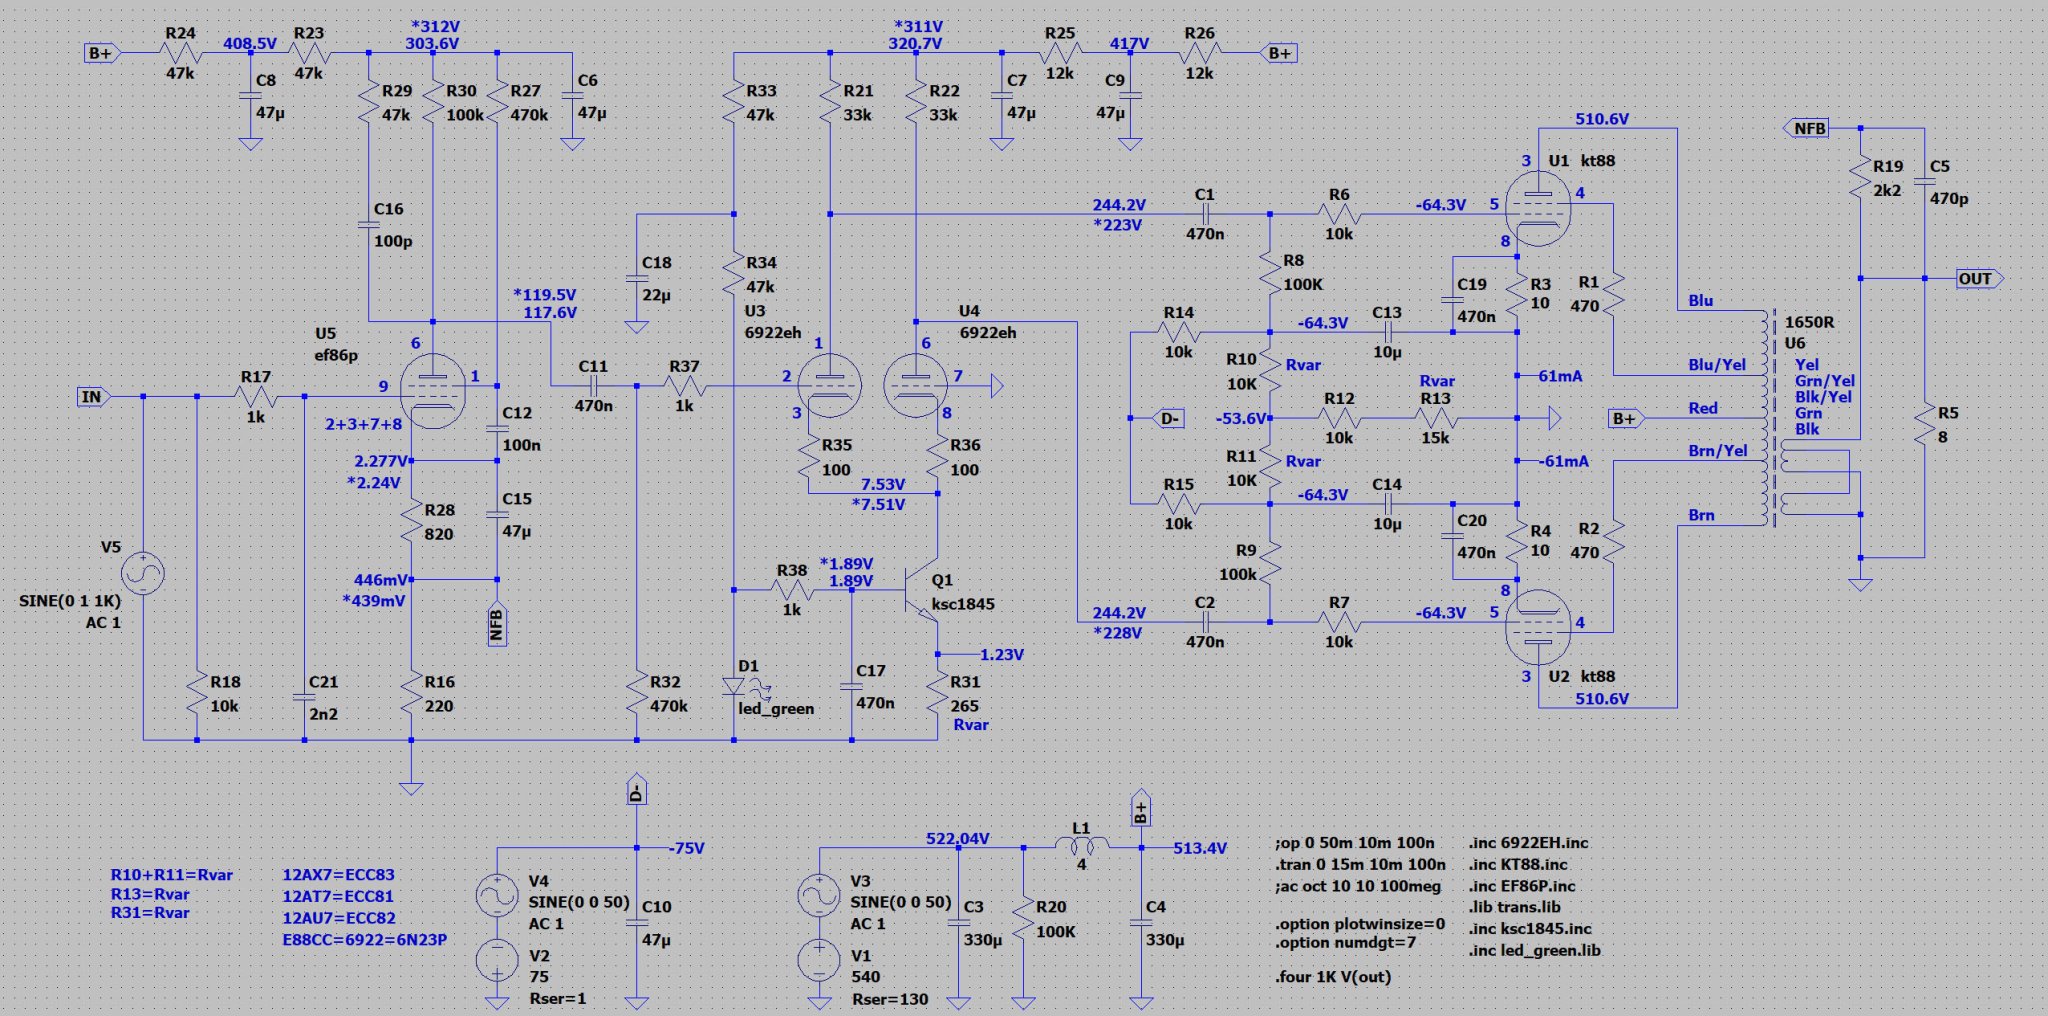Viewport: 2048px width, 1016px height.
Task: Click the '.inc EF86P.inc' directive
Action: 1521,886
